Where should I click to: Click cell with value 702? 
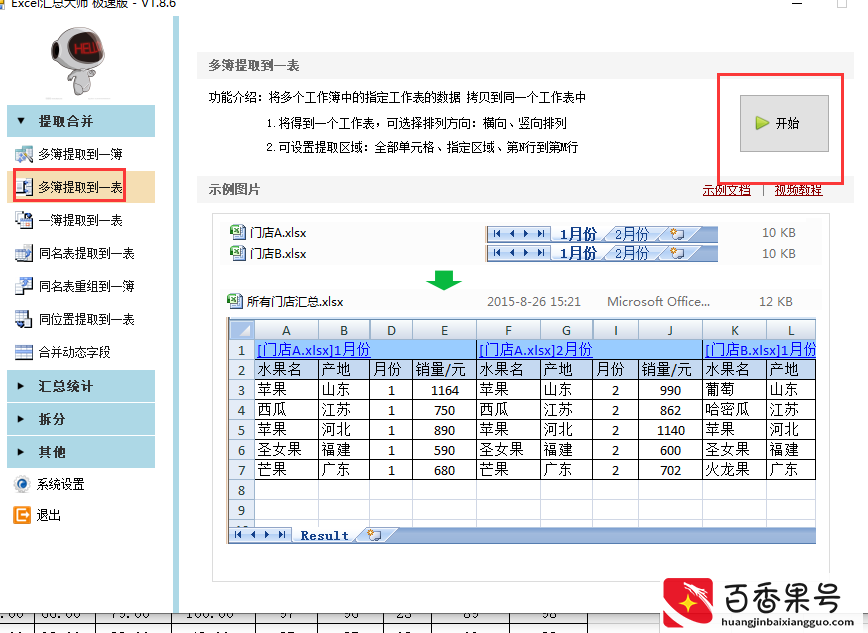[x=670, y=470]
